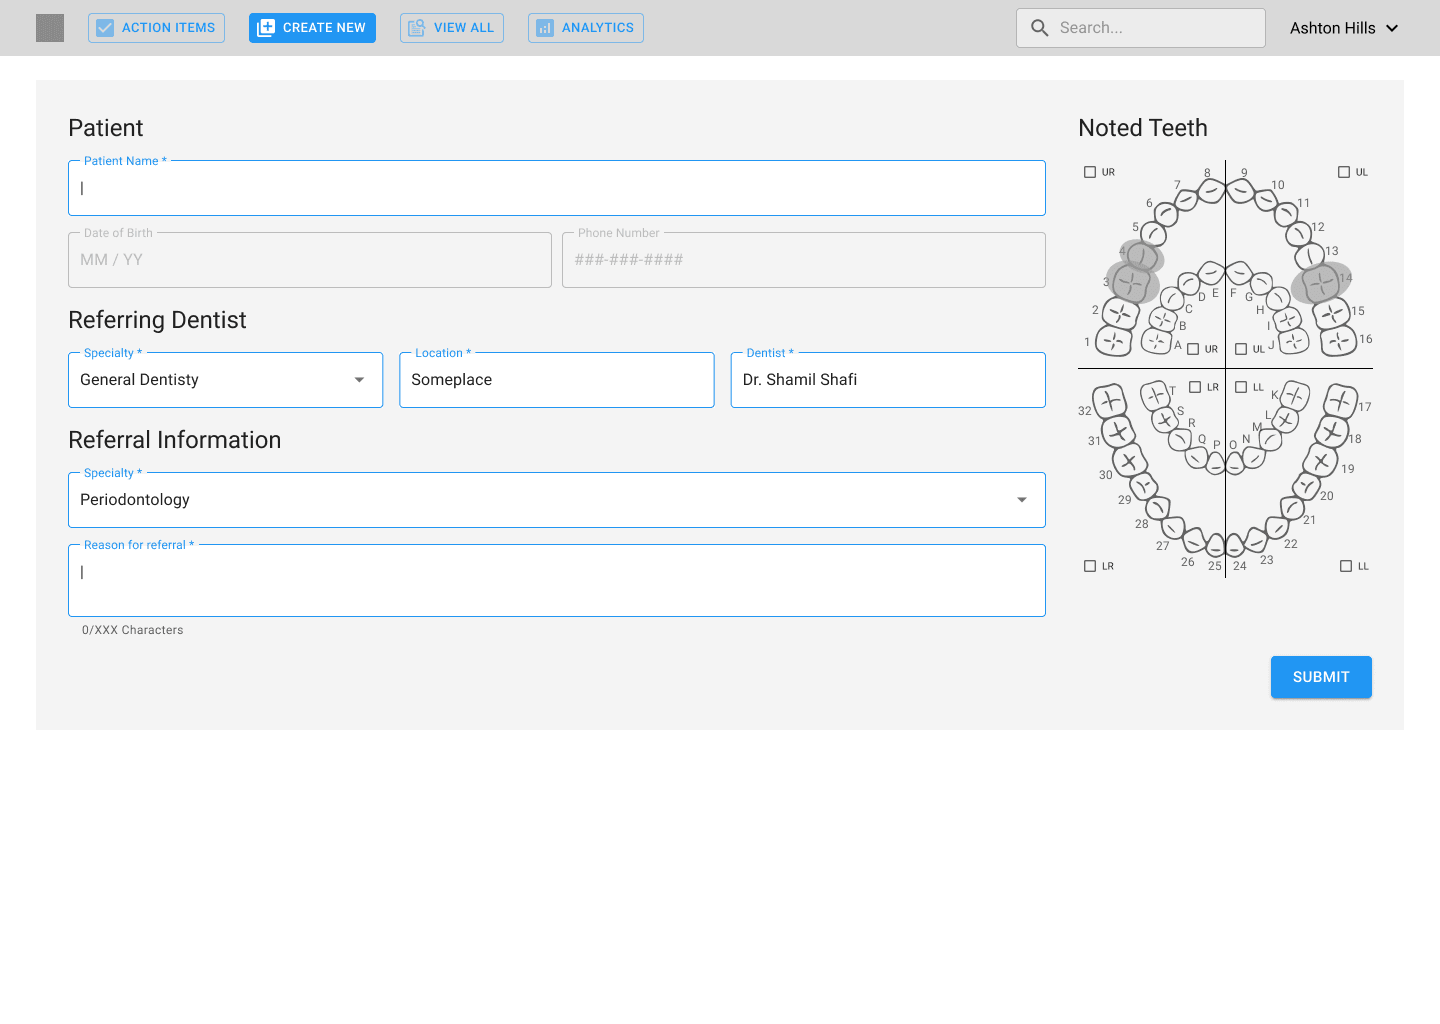Click Phone Number field
Viewport: 1440px width, 1024px height.
(804, 260)
